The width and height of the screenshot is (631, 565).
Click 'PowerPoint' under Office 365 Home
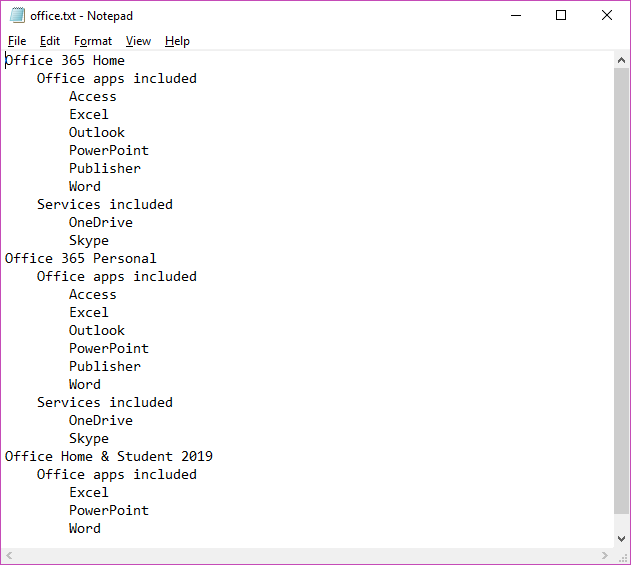(x=109, y=151)
